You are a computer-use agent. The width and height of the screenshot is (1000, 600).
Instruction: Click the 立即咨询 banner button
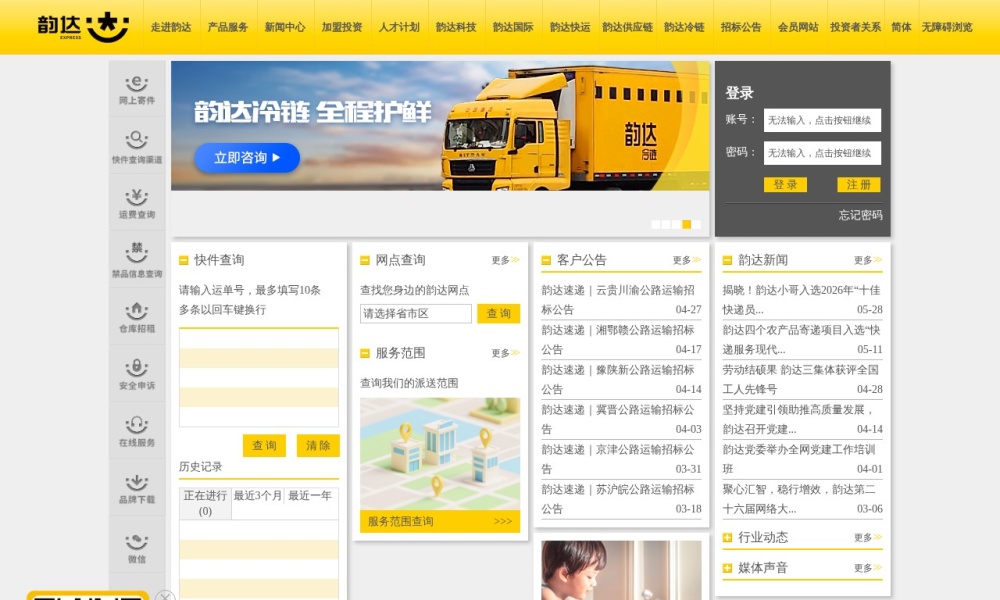click(247, 157)
